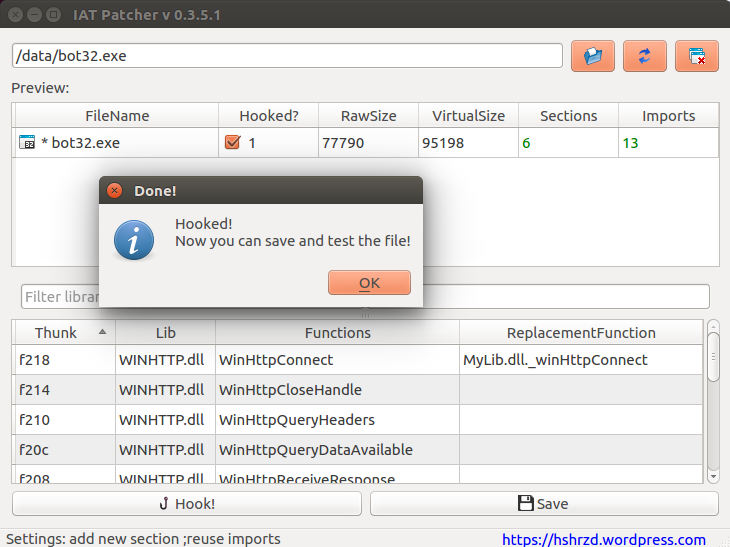Click the Save button
This screenshot has height=547, width=730.
point(544,504)
